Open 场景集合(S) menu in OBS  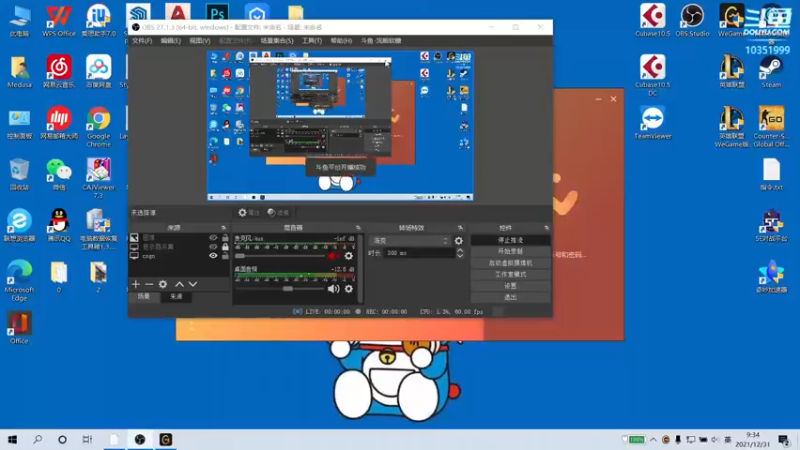tap(277, 41)
